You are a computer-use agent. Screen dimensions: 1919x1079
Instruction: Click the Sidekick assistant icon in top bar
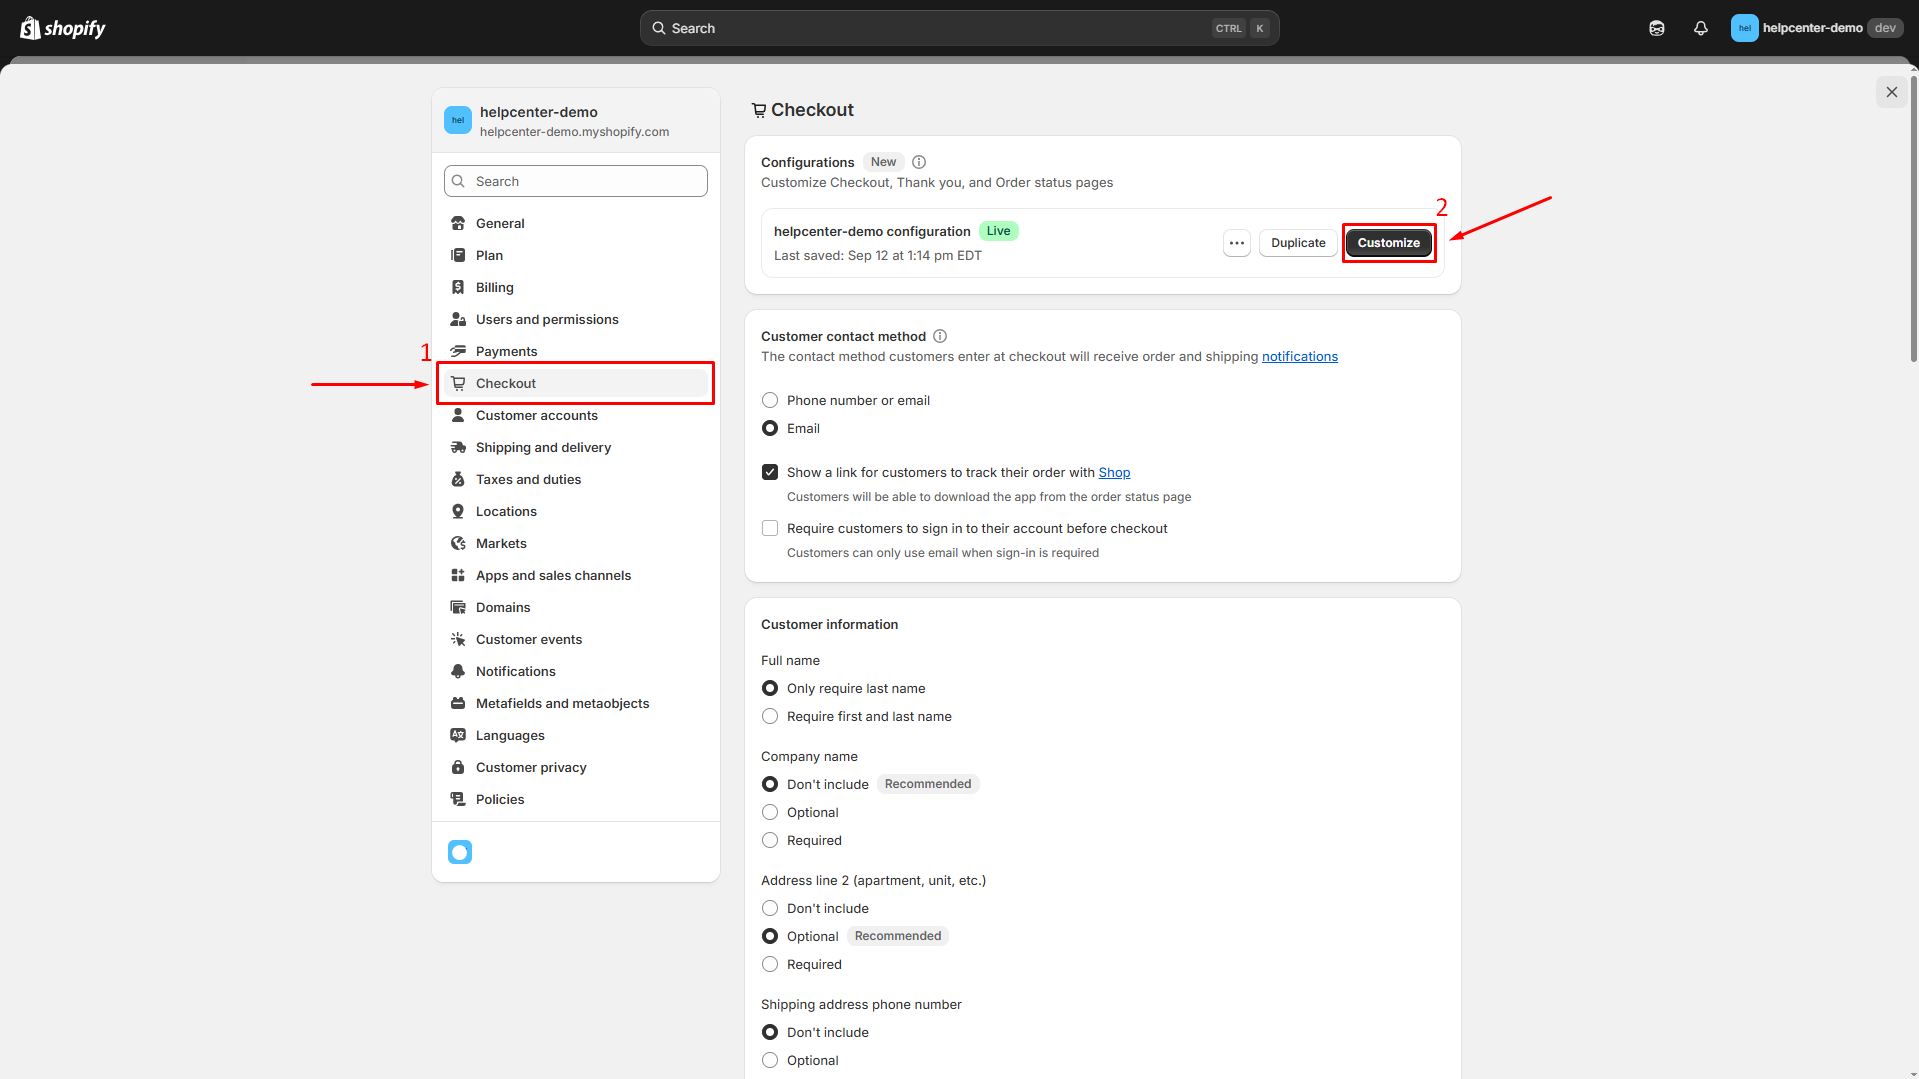1656,28
